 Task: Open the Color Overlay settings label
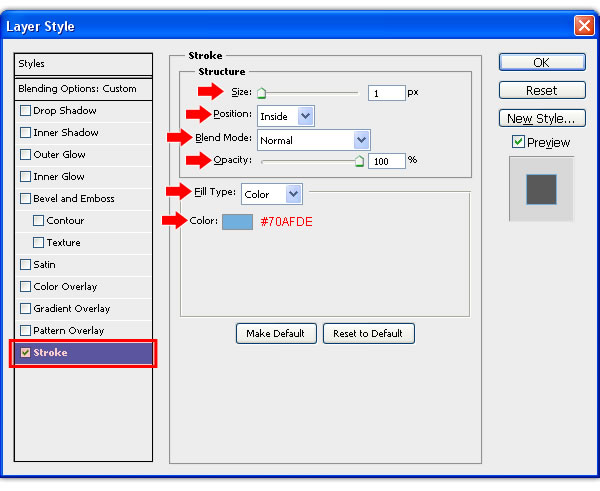tap(65, 287)
